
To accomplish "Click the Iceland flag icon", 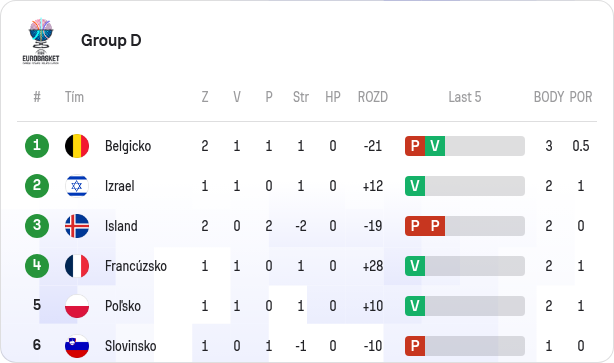I will (77, 226).
